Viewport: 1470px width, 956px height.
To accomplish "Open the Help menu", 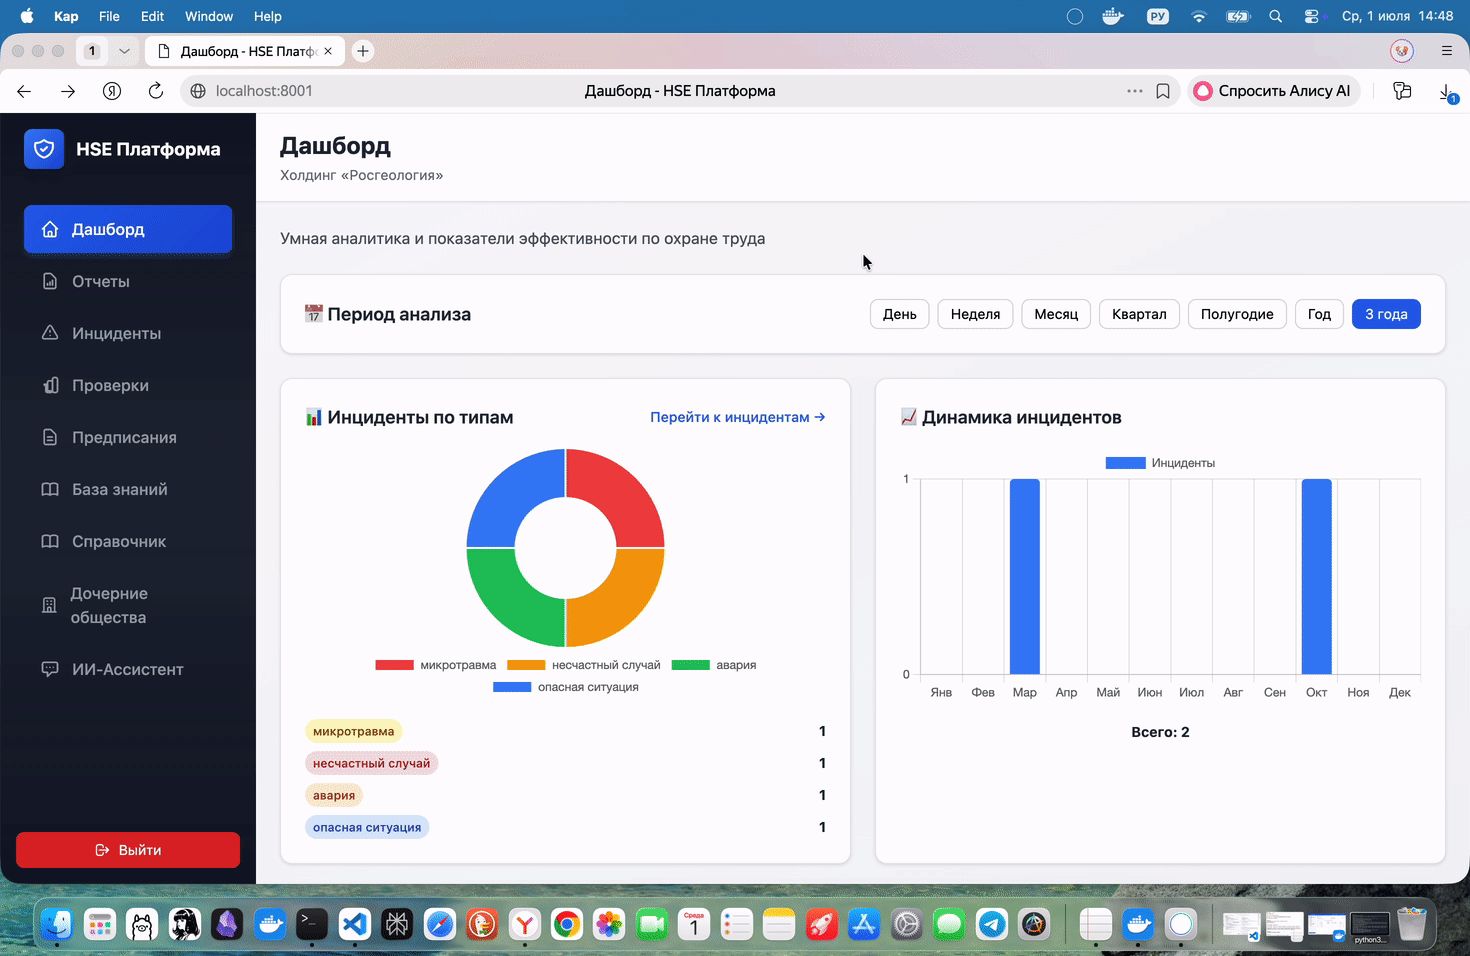I will pyautogui.click(x=267, y=16).
